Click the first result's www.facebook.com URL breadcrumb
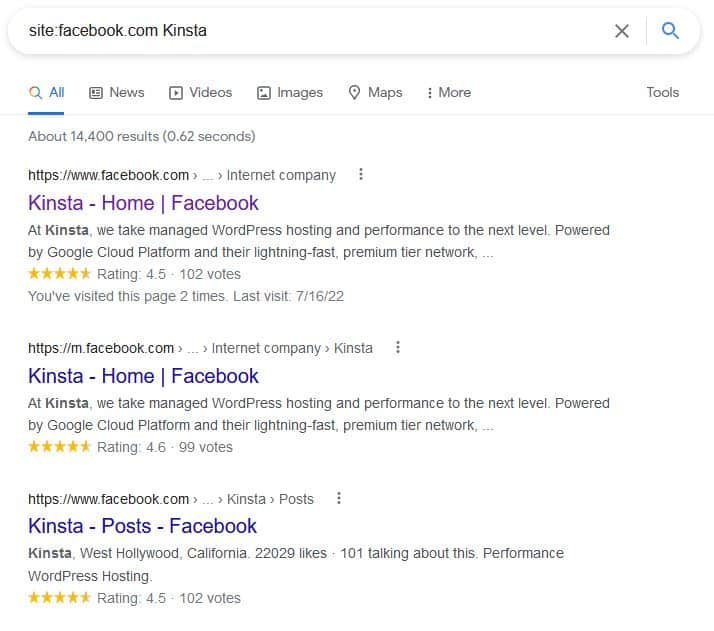 click(108, 175)
